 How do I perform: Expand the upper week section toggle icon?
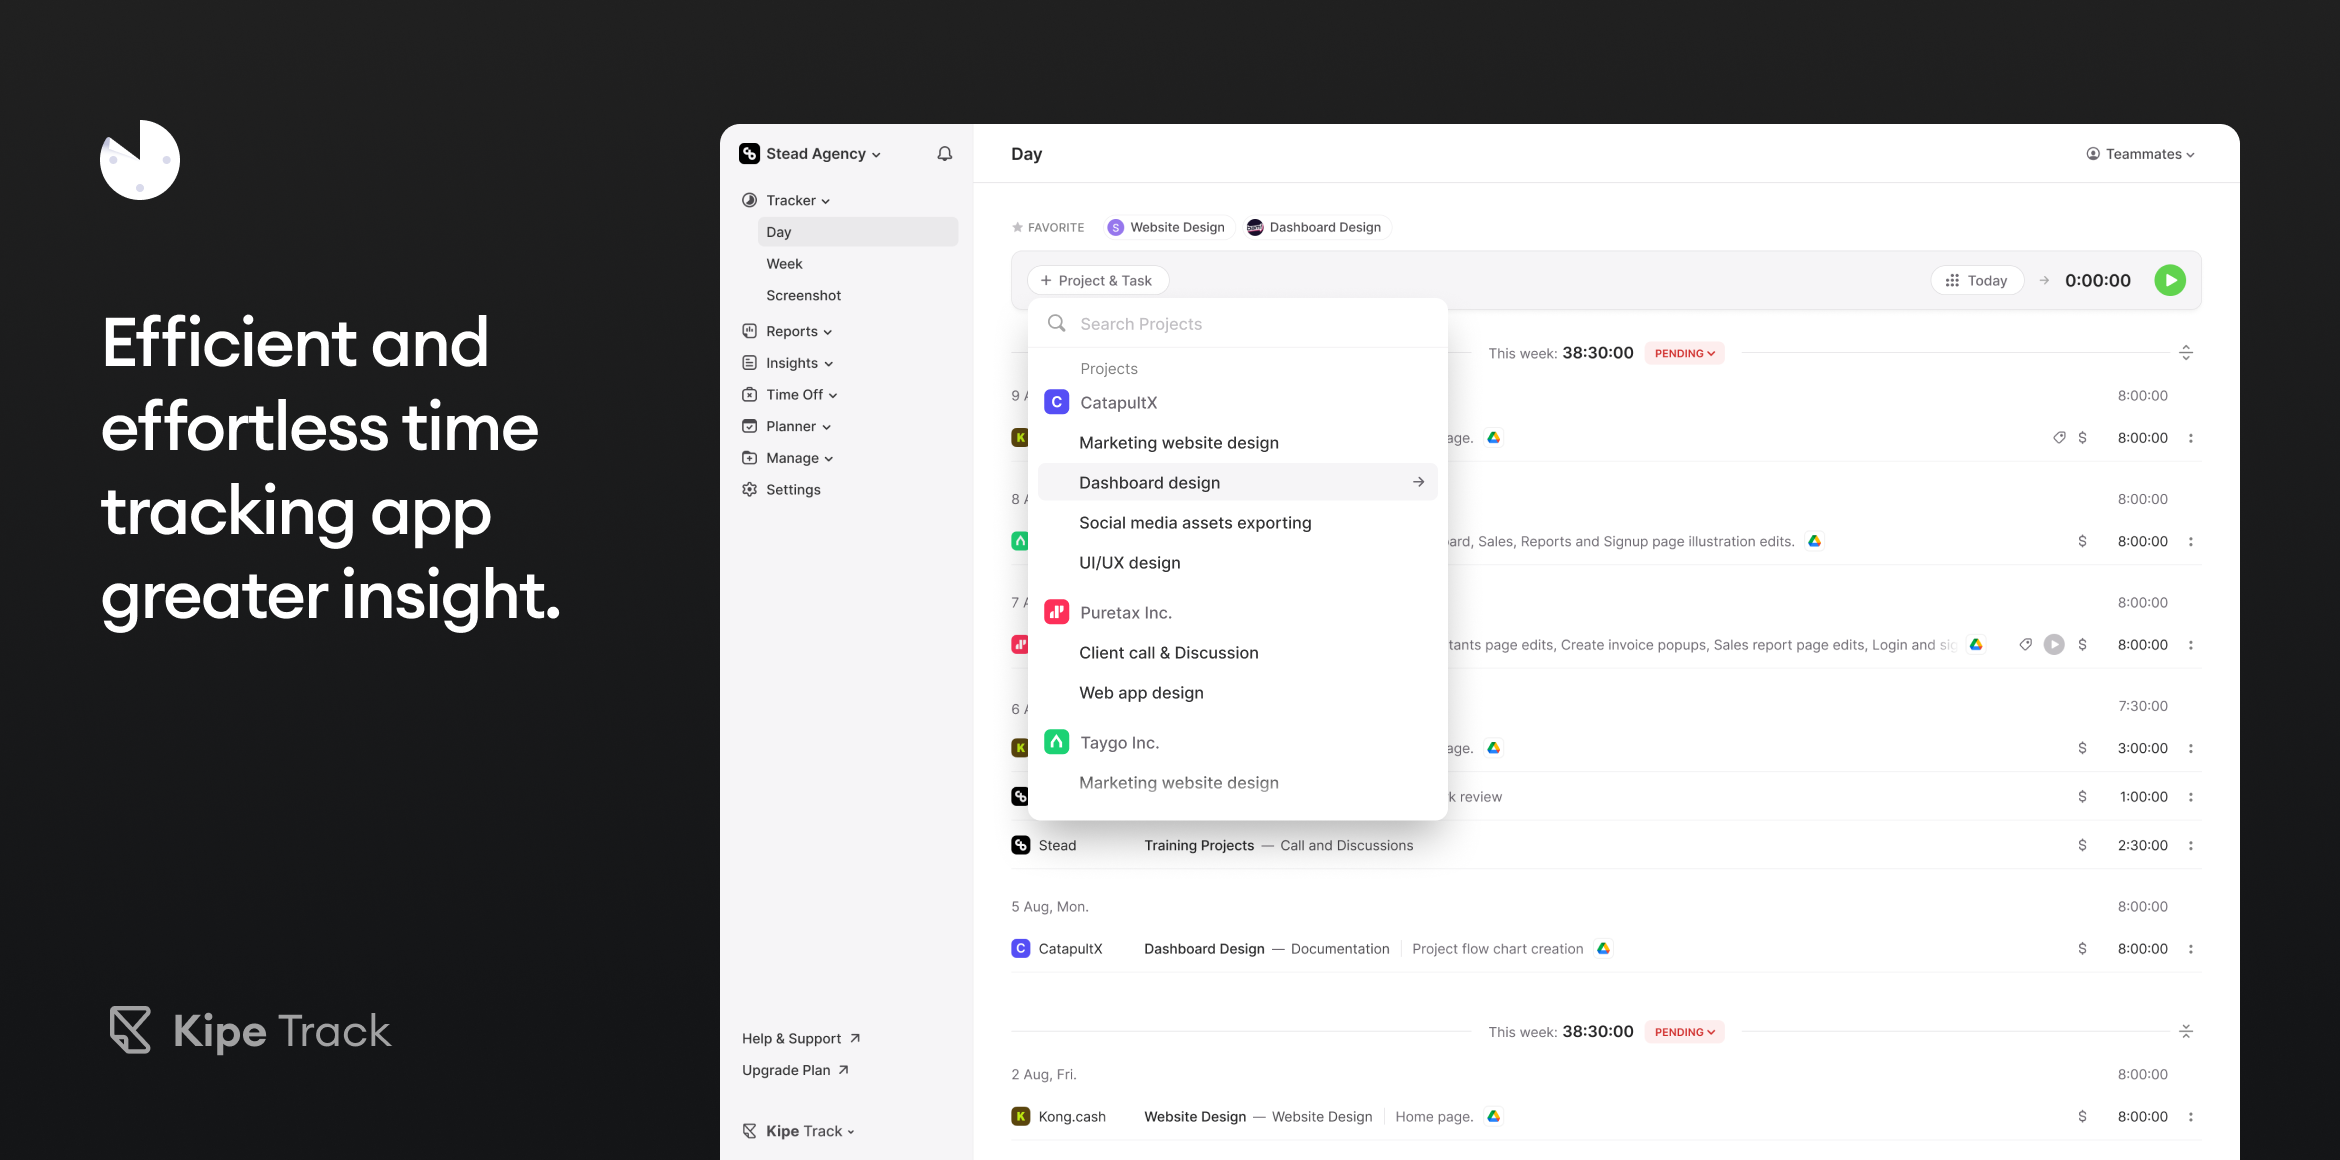pyautogui.click(x=2185, y=353)
